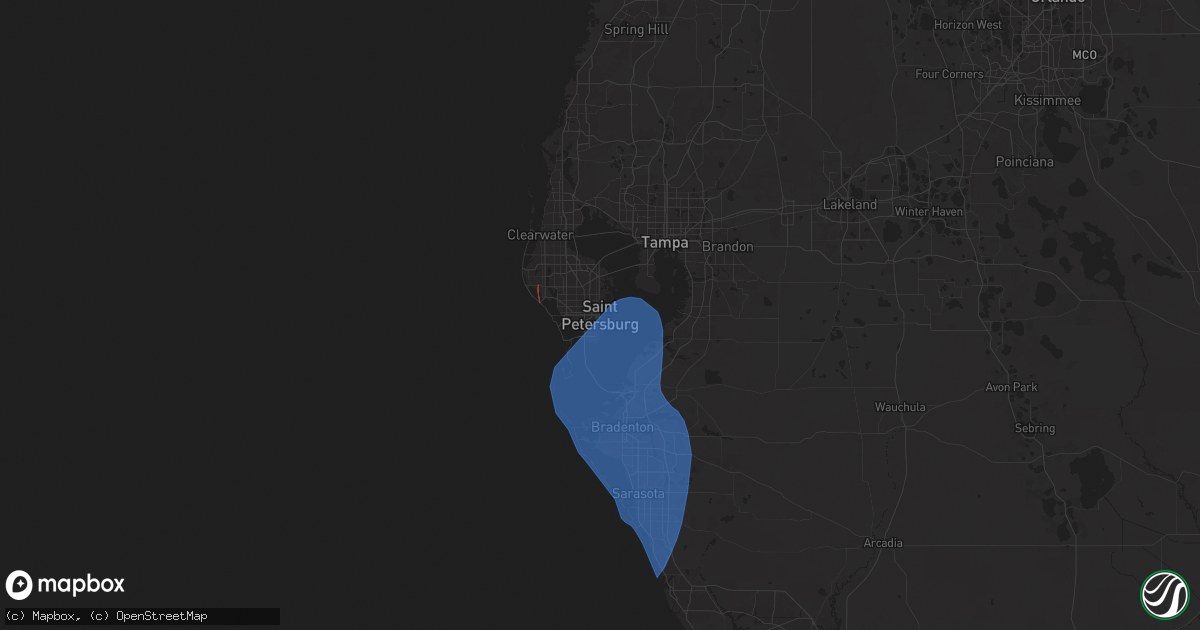Click the Sebring label
1200x630 pixels.
point(1034,428)
